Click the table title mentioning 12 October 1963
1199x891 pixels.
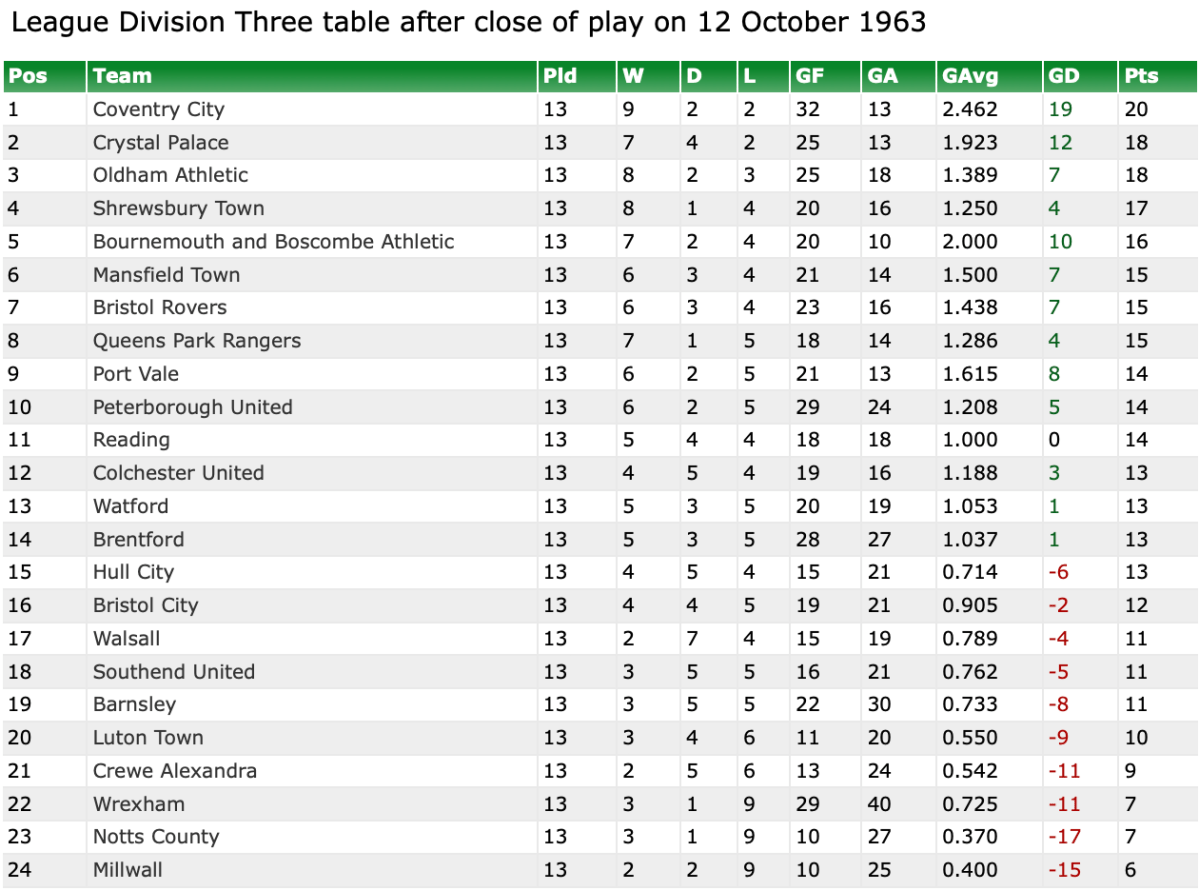[x=468, y=22]
